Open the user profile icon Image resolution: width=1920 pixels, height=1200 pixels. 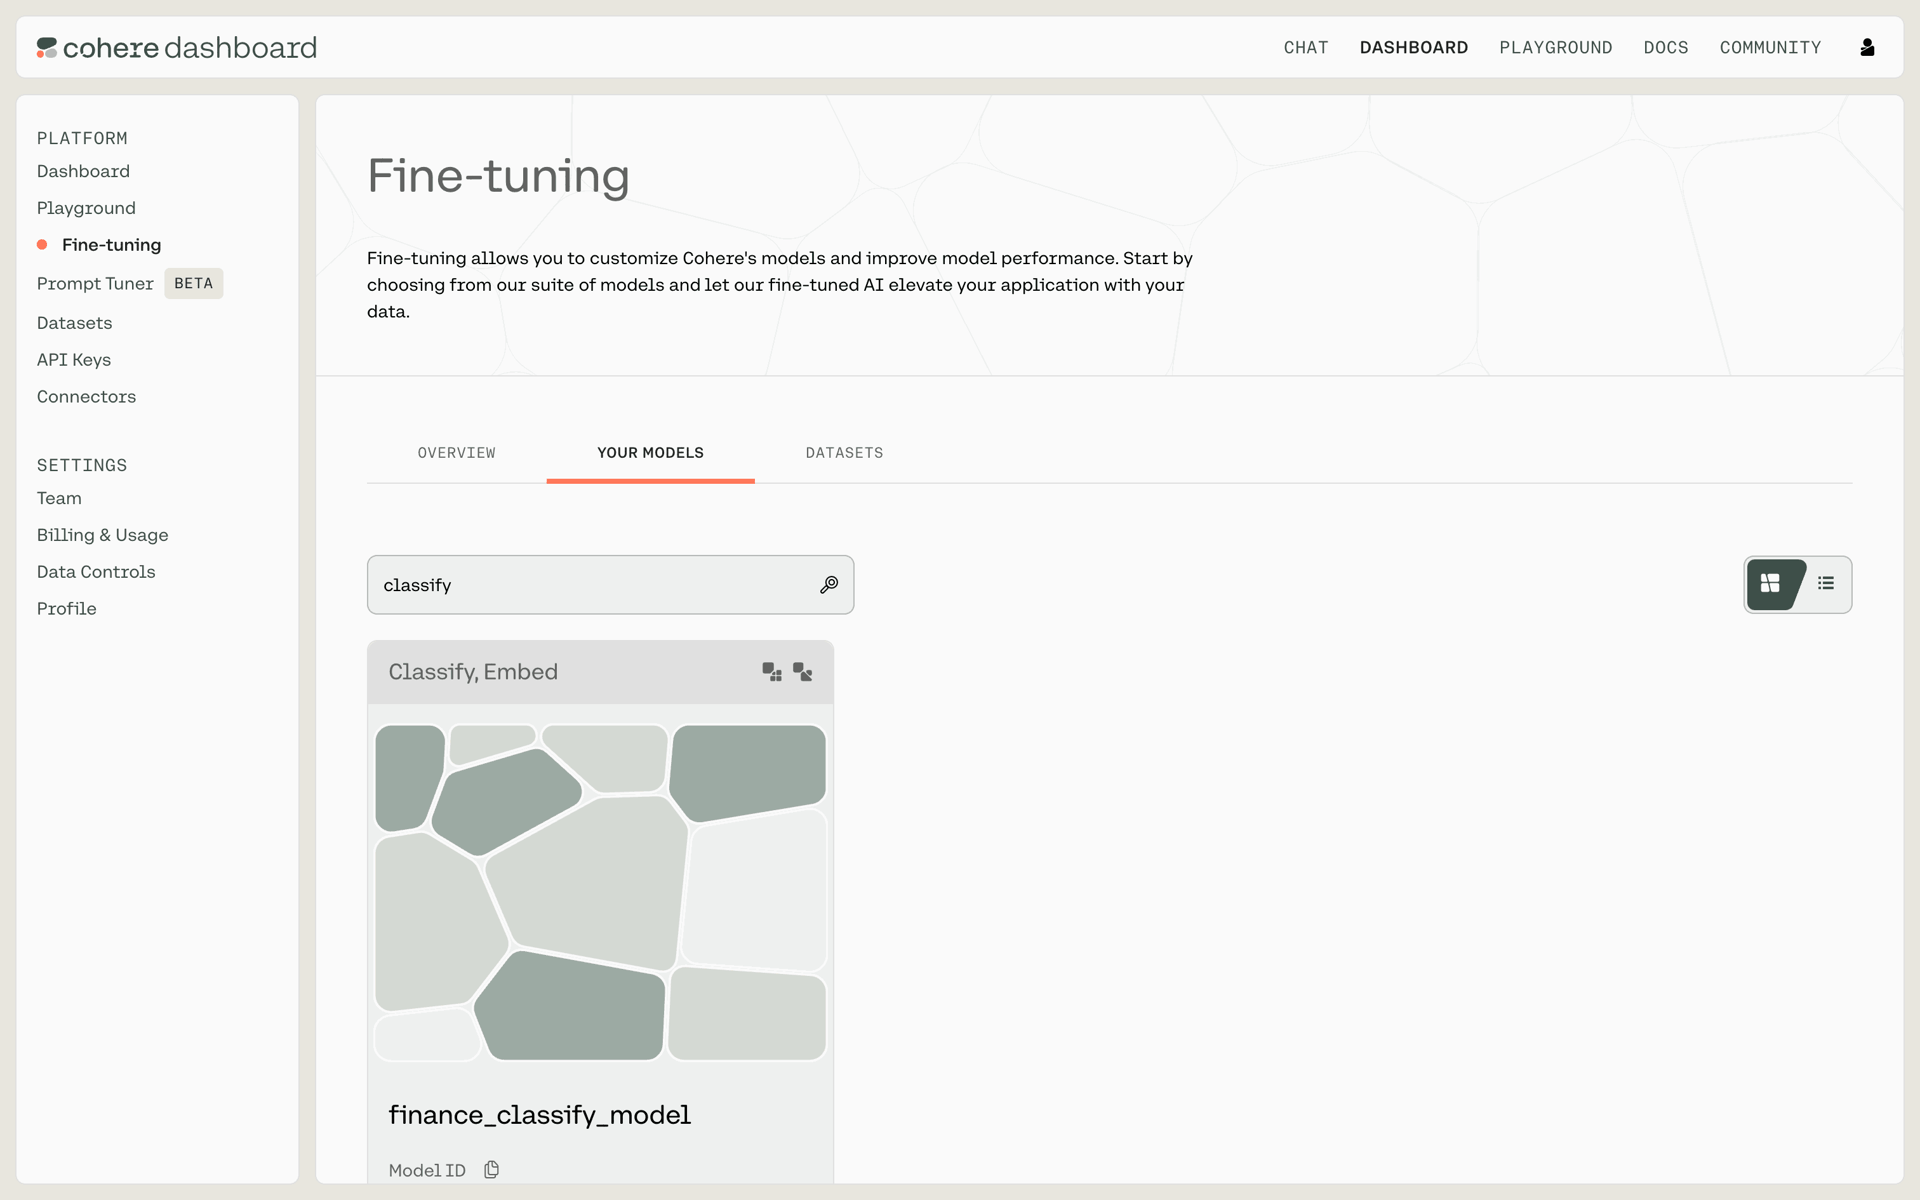click(1867, 47)
